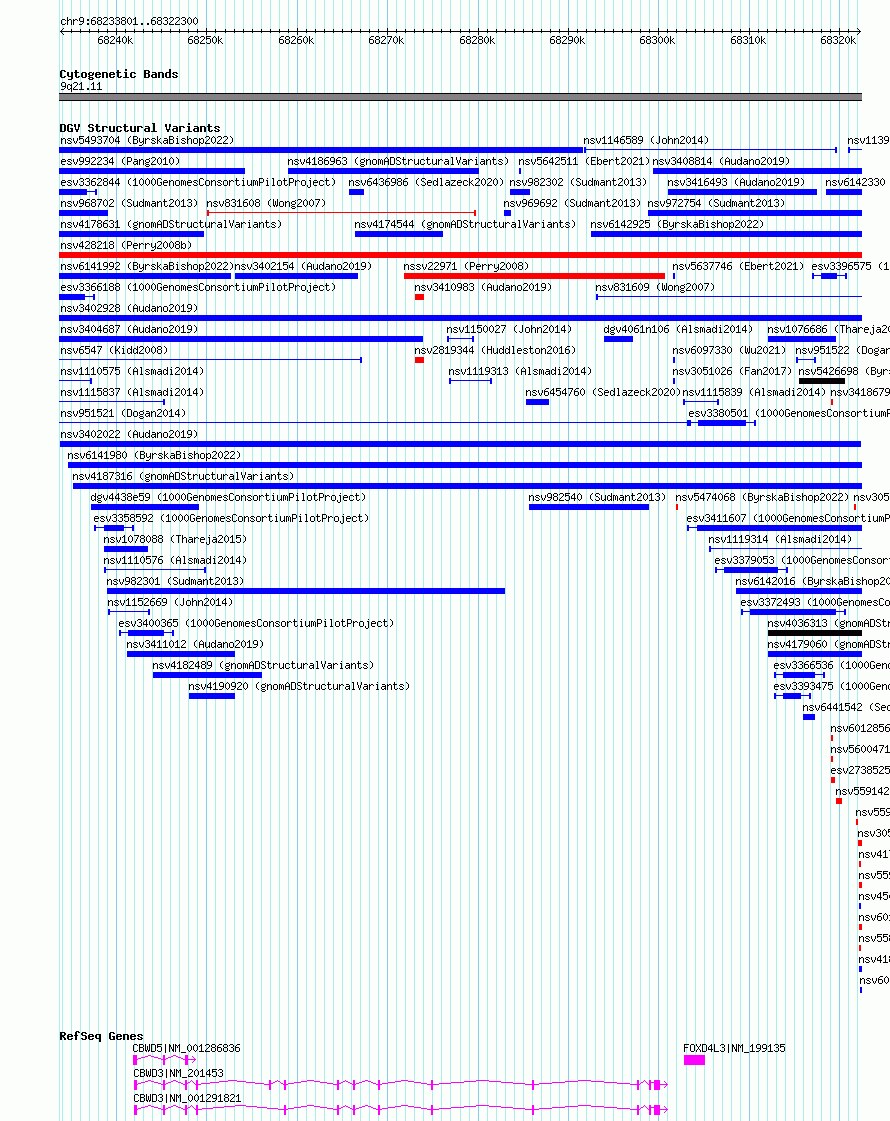
Task: Select nsv982301 (Sudmant2013) label
Action: click(x=174, y=581)
